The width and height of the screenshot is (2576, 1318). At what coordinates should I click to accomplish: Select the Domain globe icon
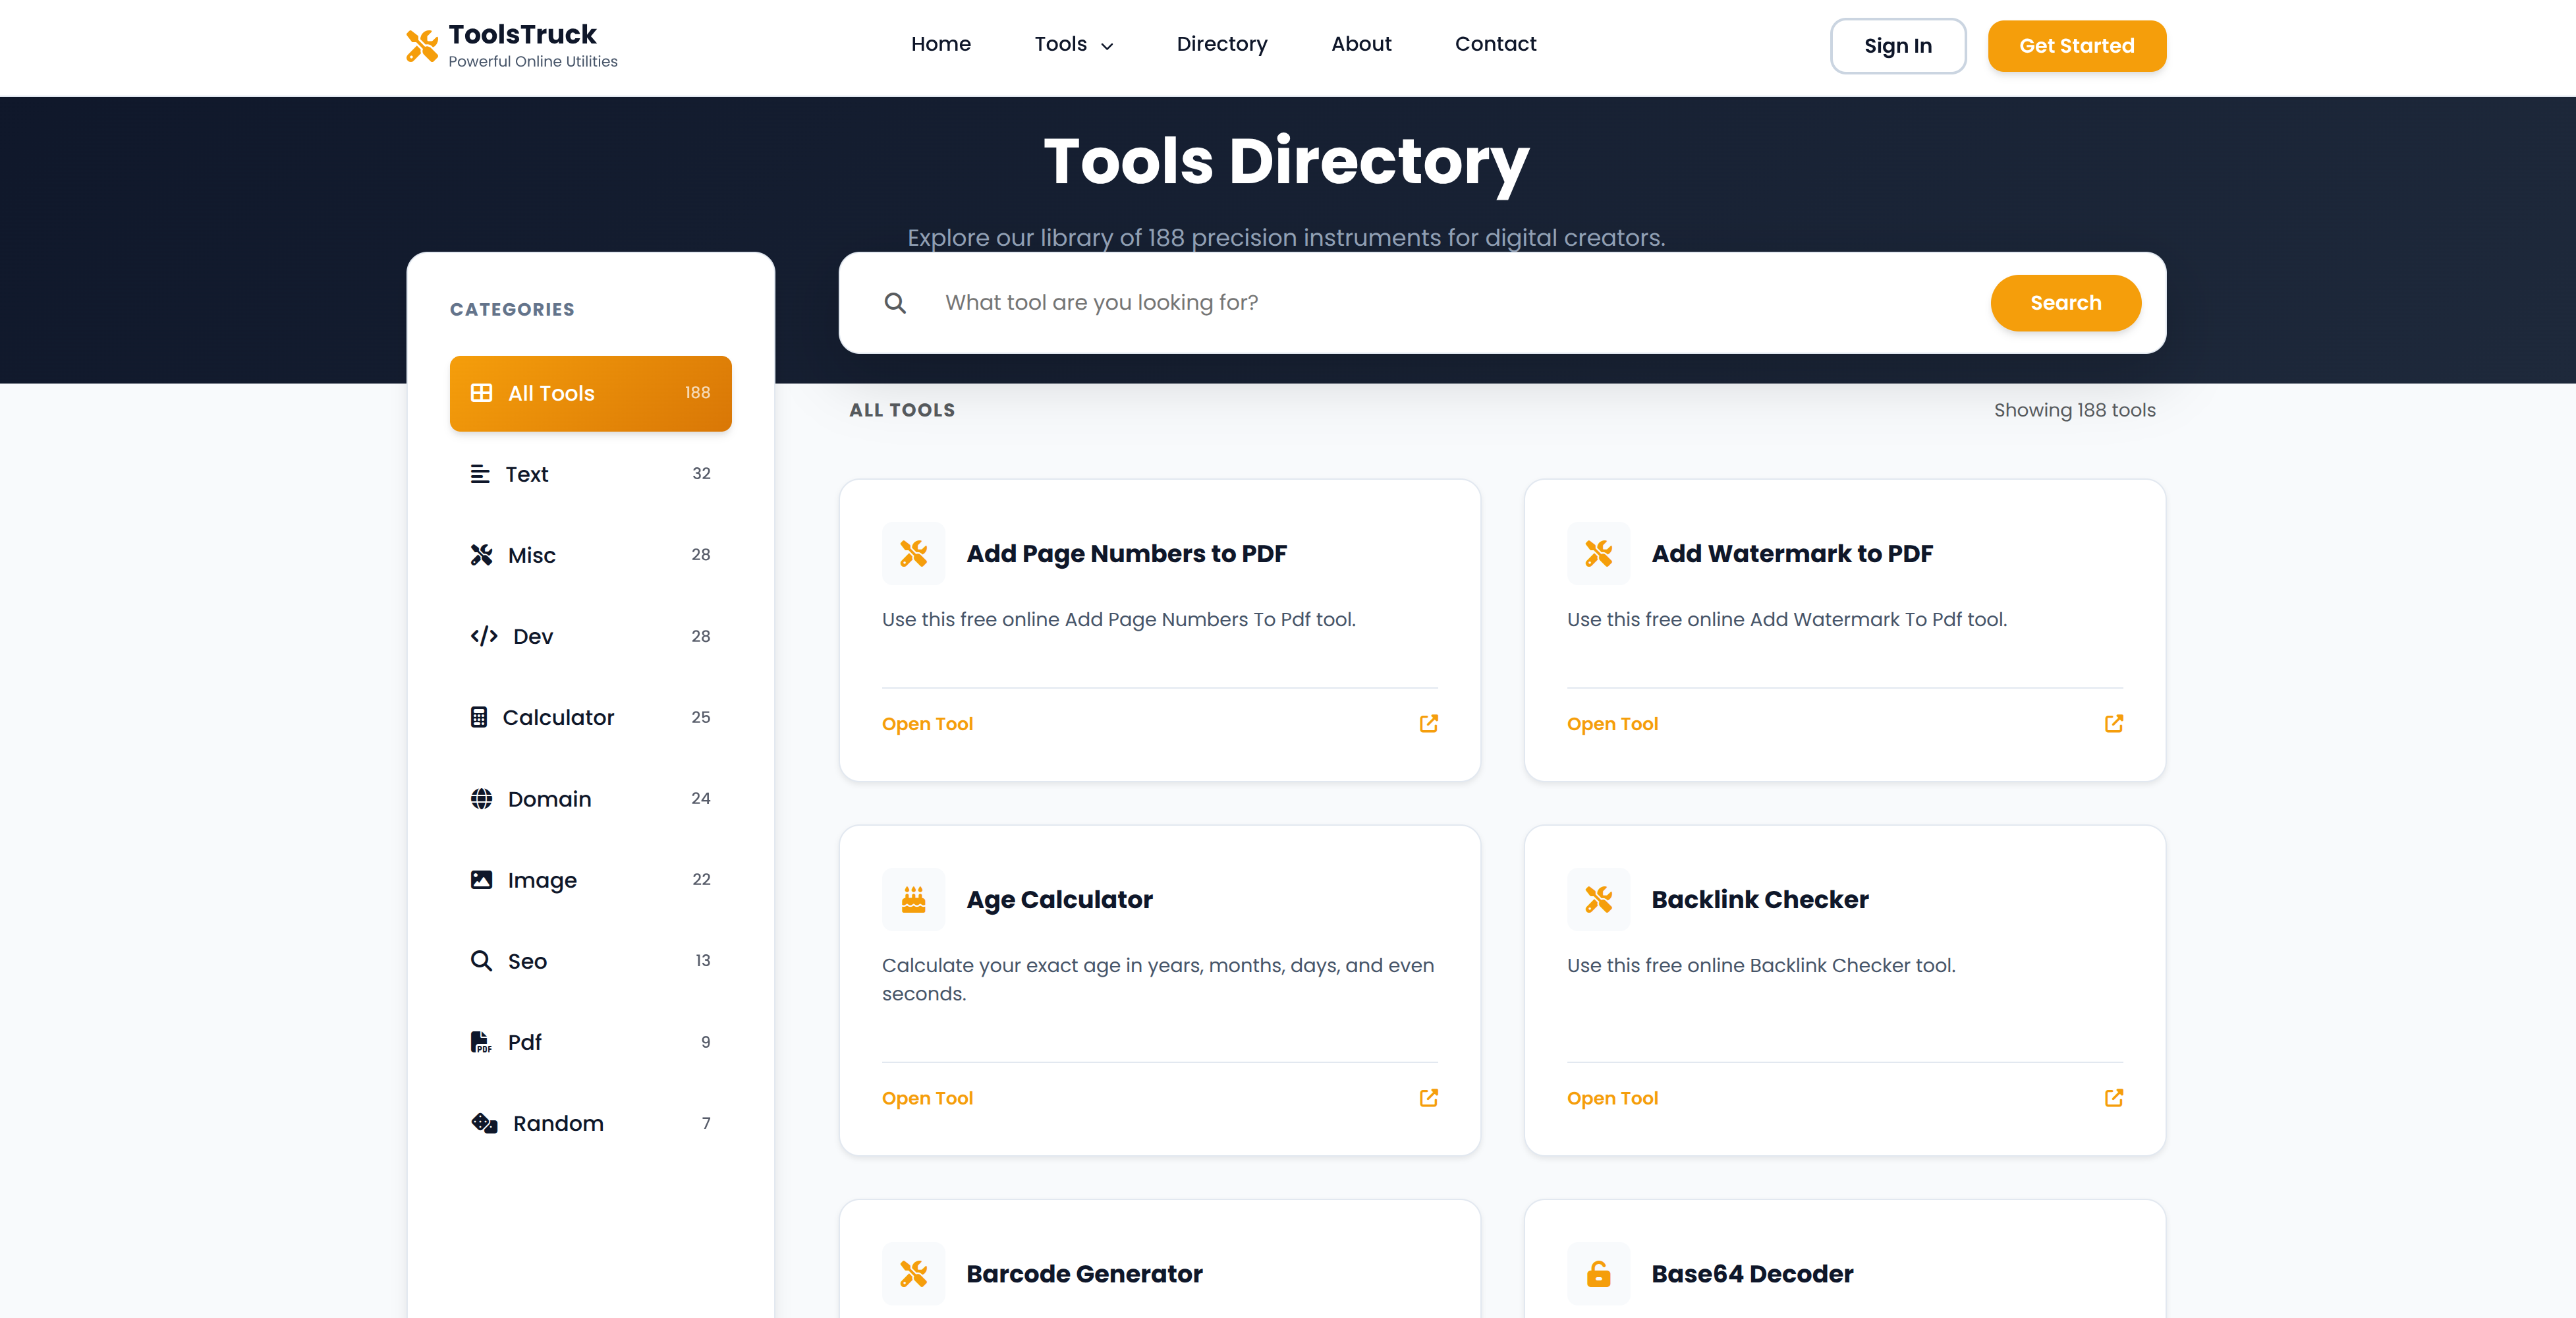(481, 798)
